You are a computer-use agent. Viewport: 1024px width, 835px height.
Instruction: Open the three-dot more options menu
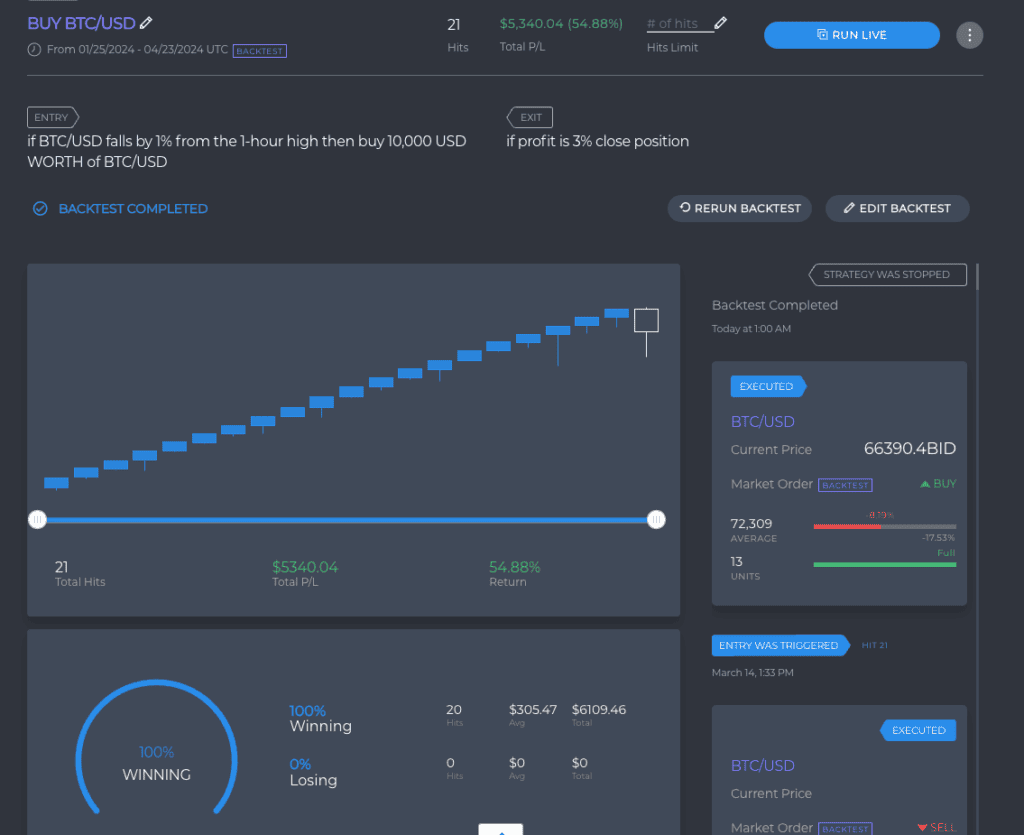pos(969,35)
